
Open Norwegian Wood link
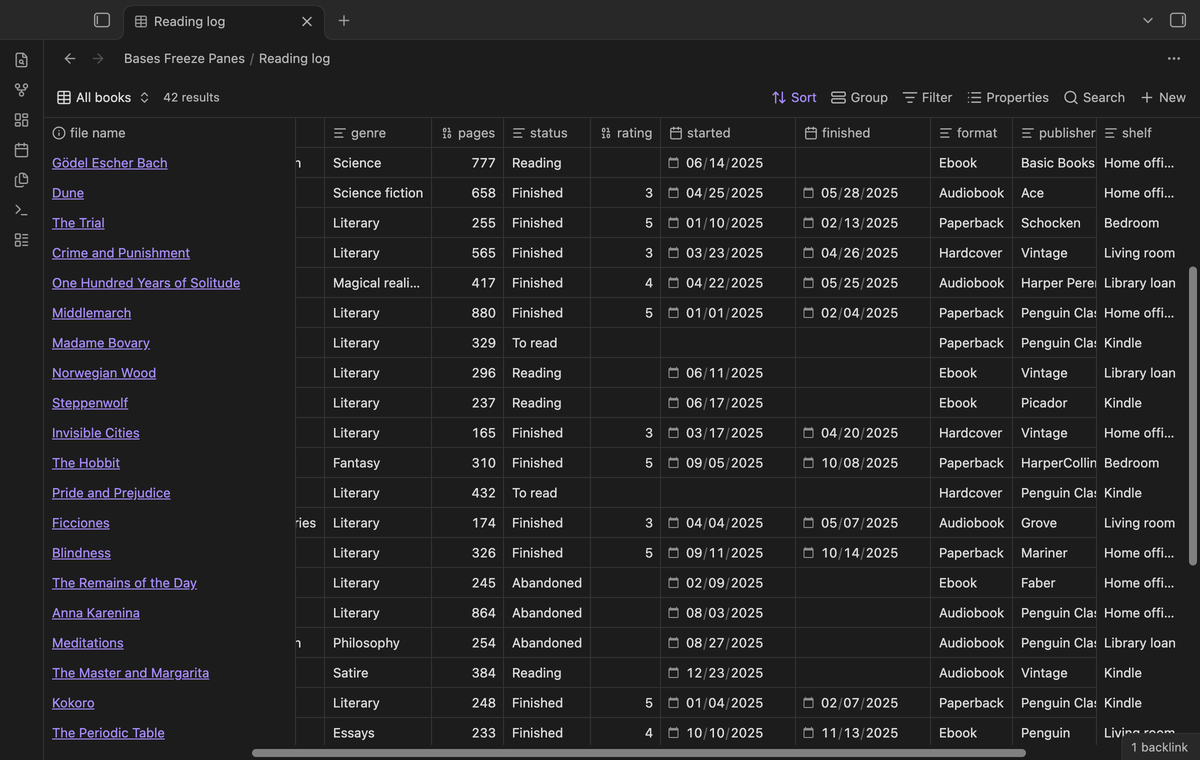[104, 373]
